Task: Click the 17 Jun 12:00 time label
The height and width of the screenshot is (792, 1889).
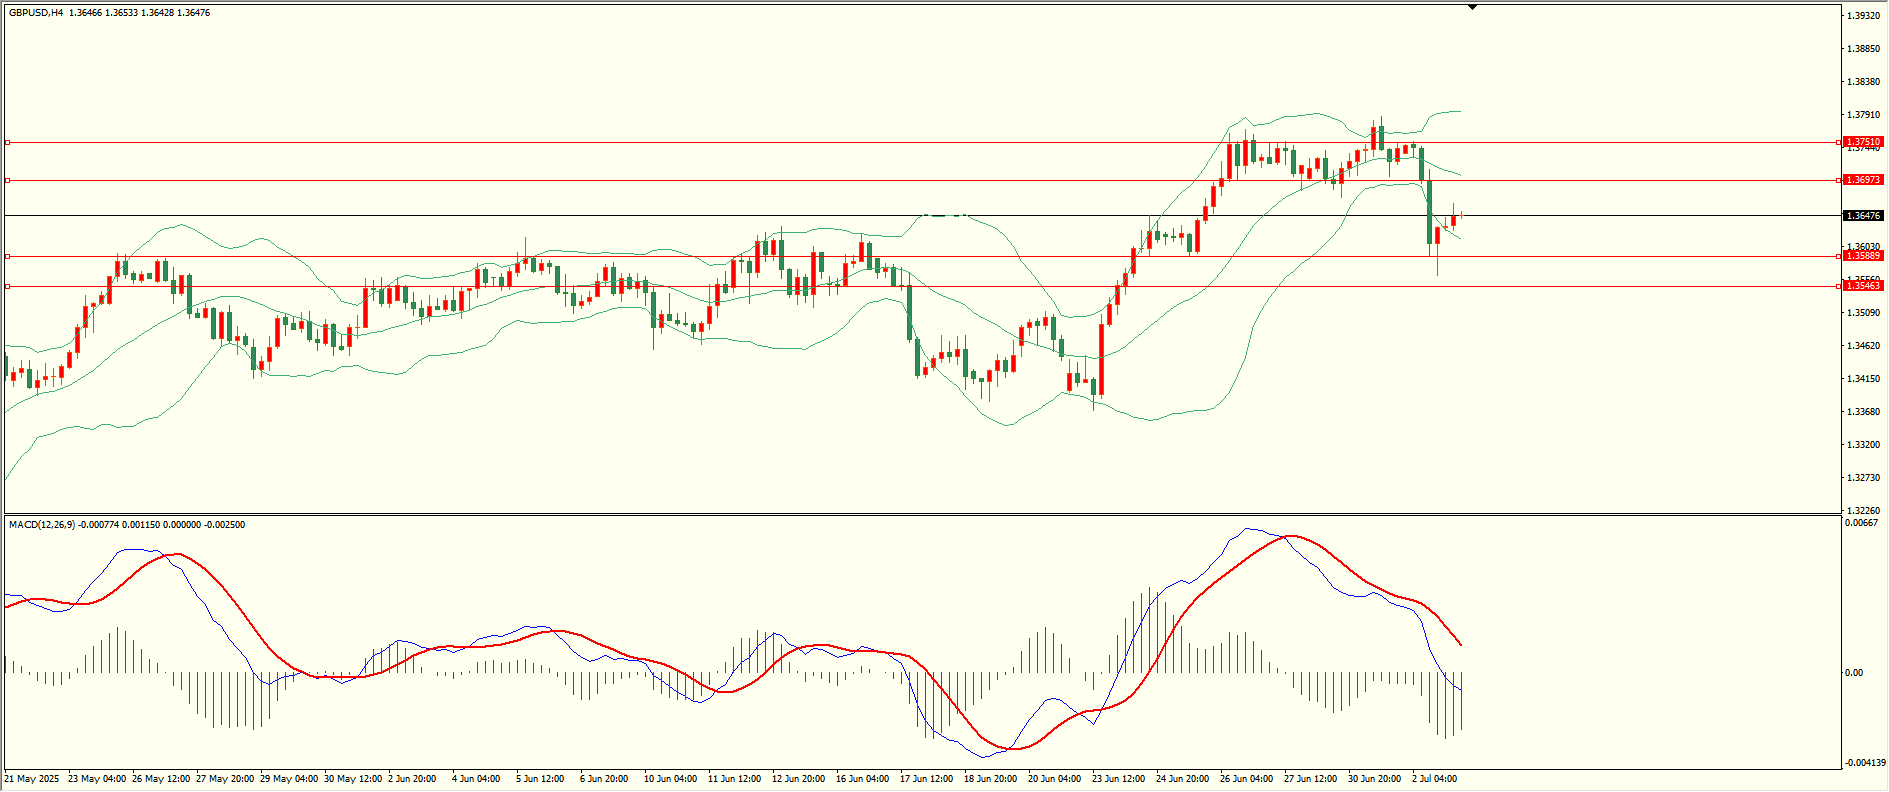Action: 927,779
